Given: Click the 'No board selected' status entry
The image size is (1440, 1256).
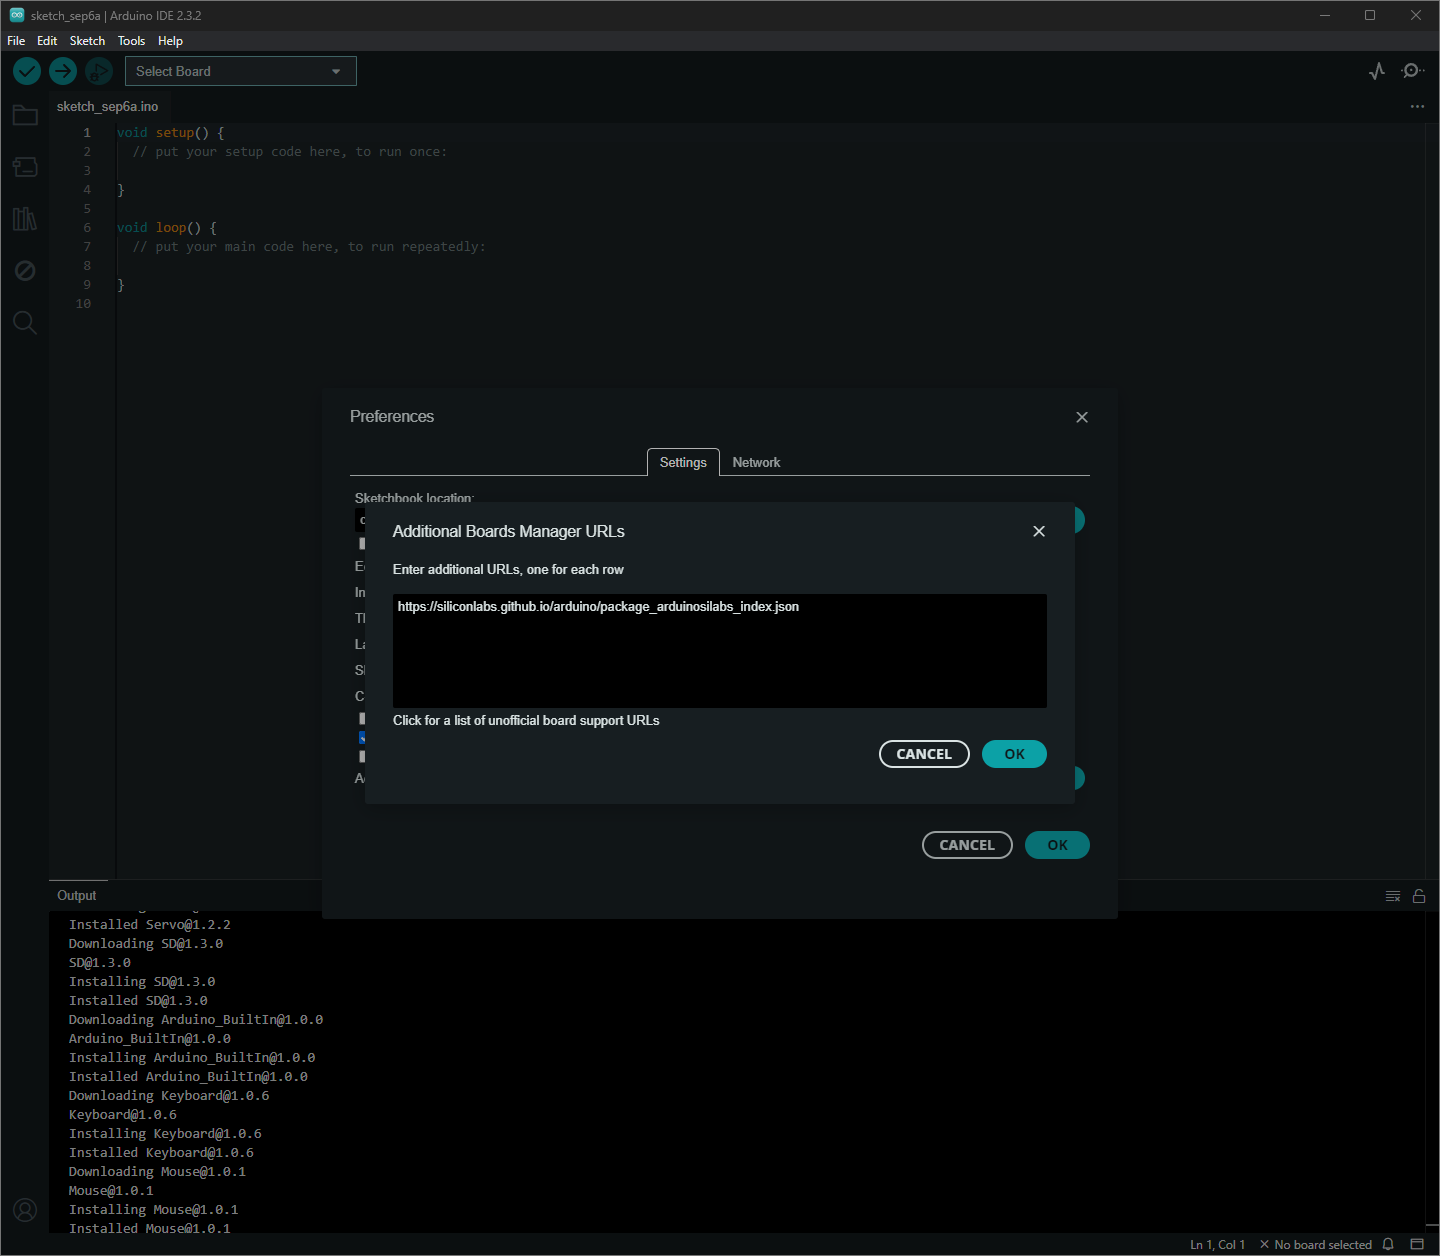Looking at the screenshot, I should tap(1316, 1244).
